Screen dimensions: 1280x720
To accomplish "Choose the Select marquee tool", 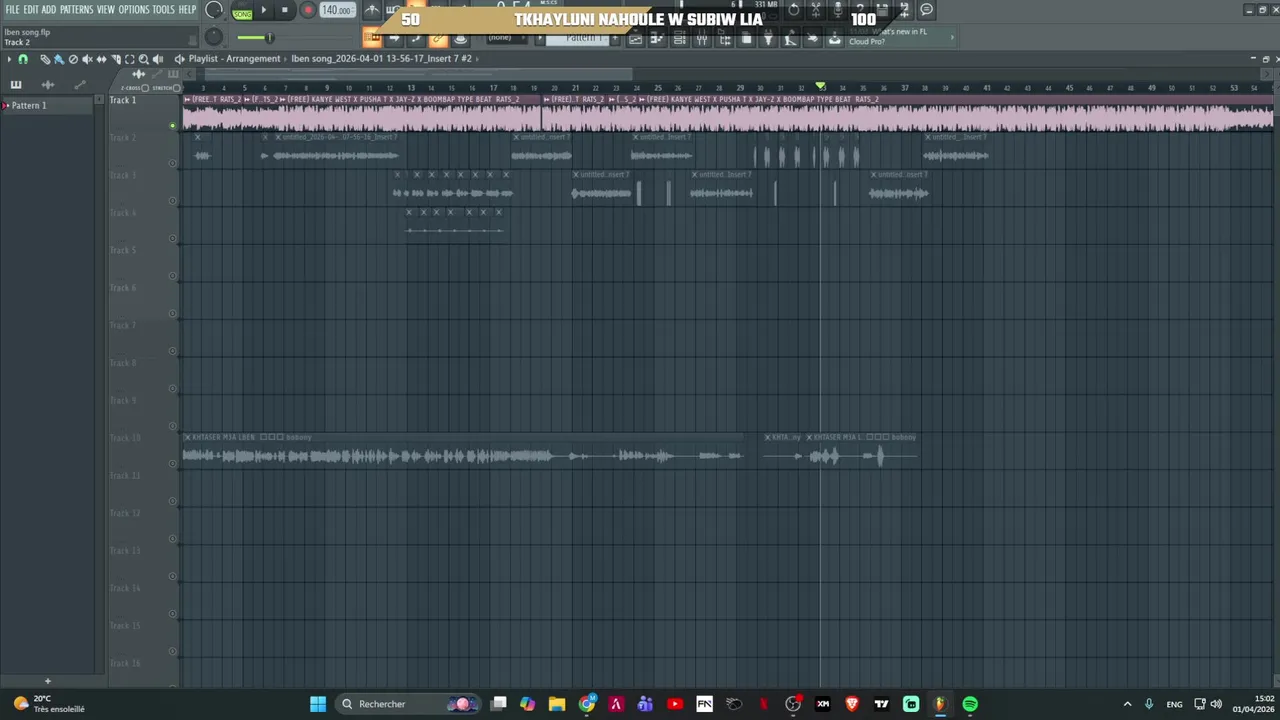I will pyautogui.click(x=129, y=59).
